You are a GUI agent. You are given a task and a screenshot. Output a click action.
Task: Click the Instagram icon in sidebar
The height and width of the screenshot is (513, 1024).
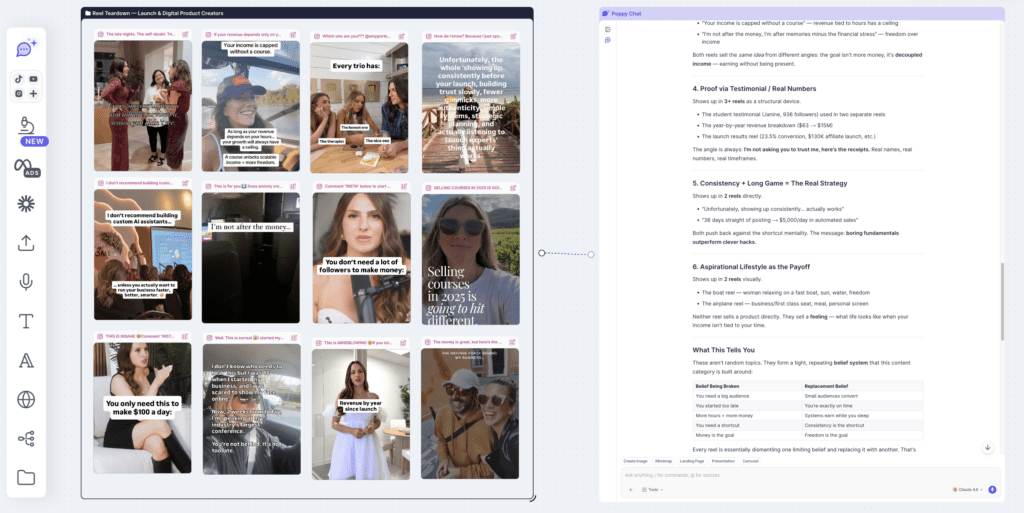[19, 93]
